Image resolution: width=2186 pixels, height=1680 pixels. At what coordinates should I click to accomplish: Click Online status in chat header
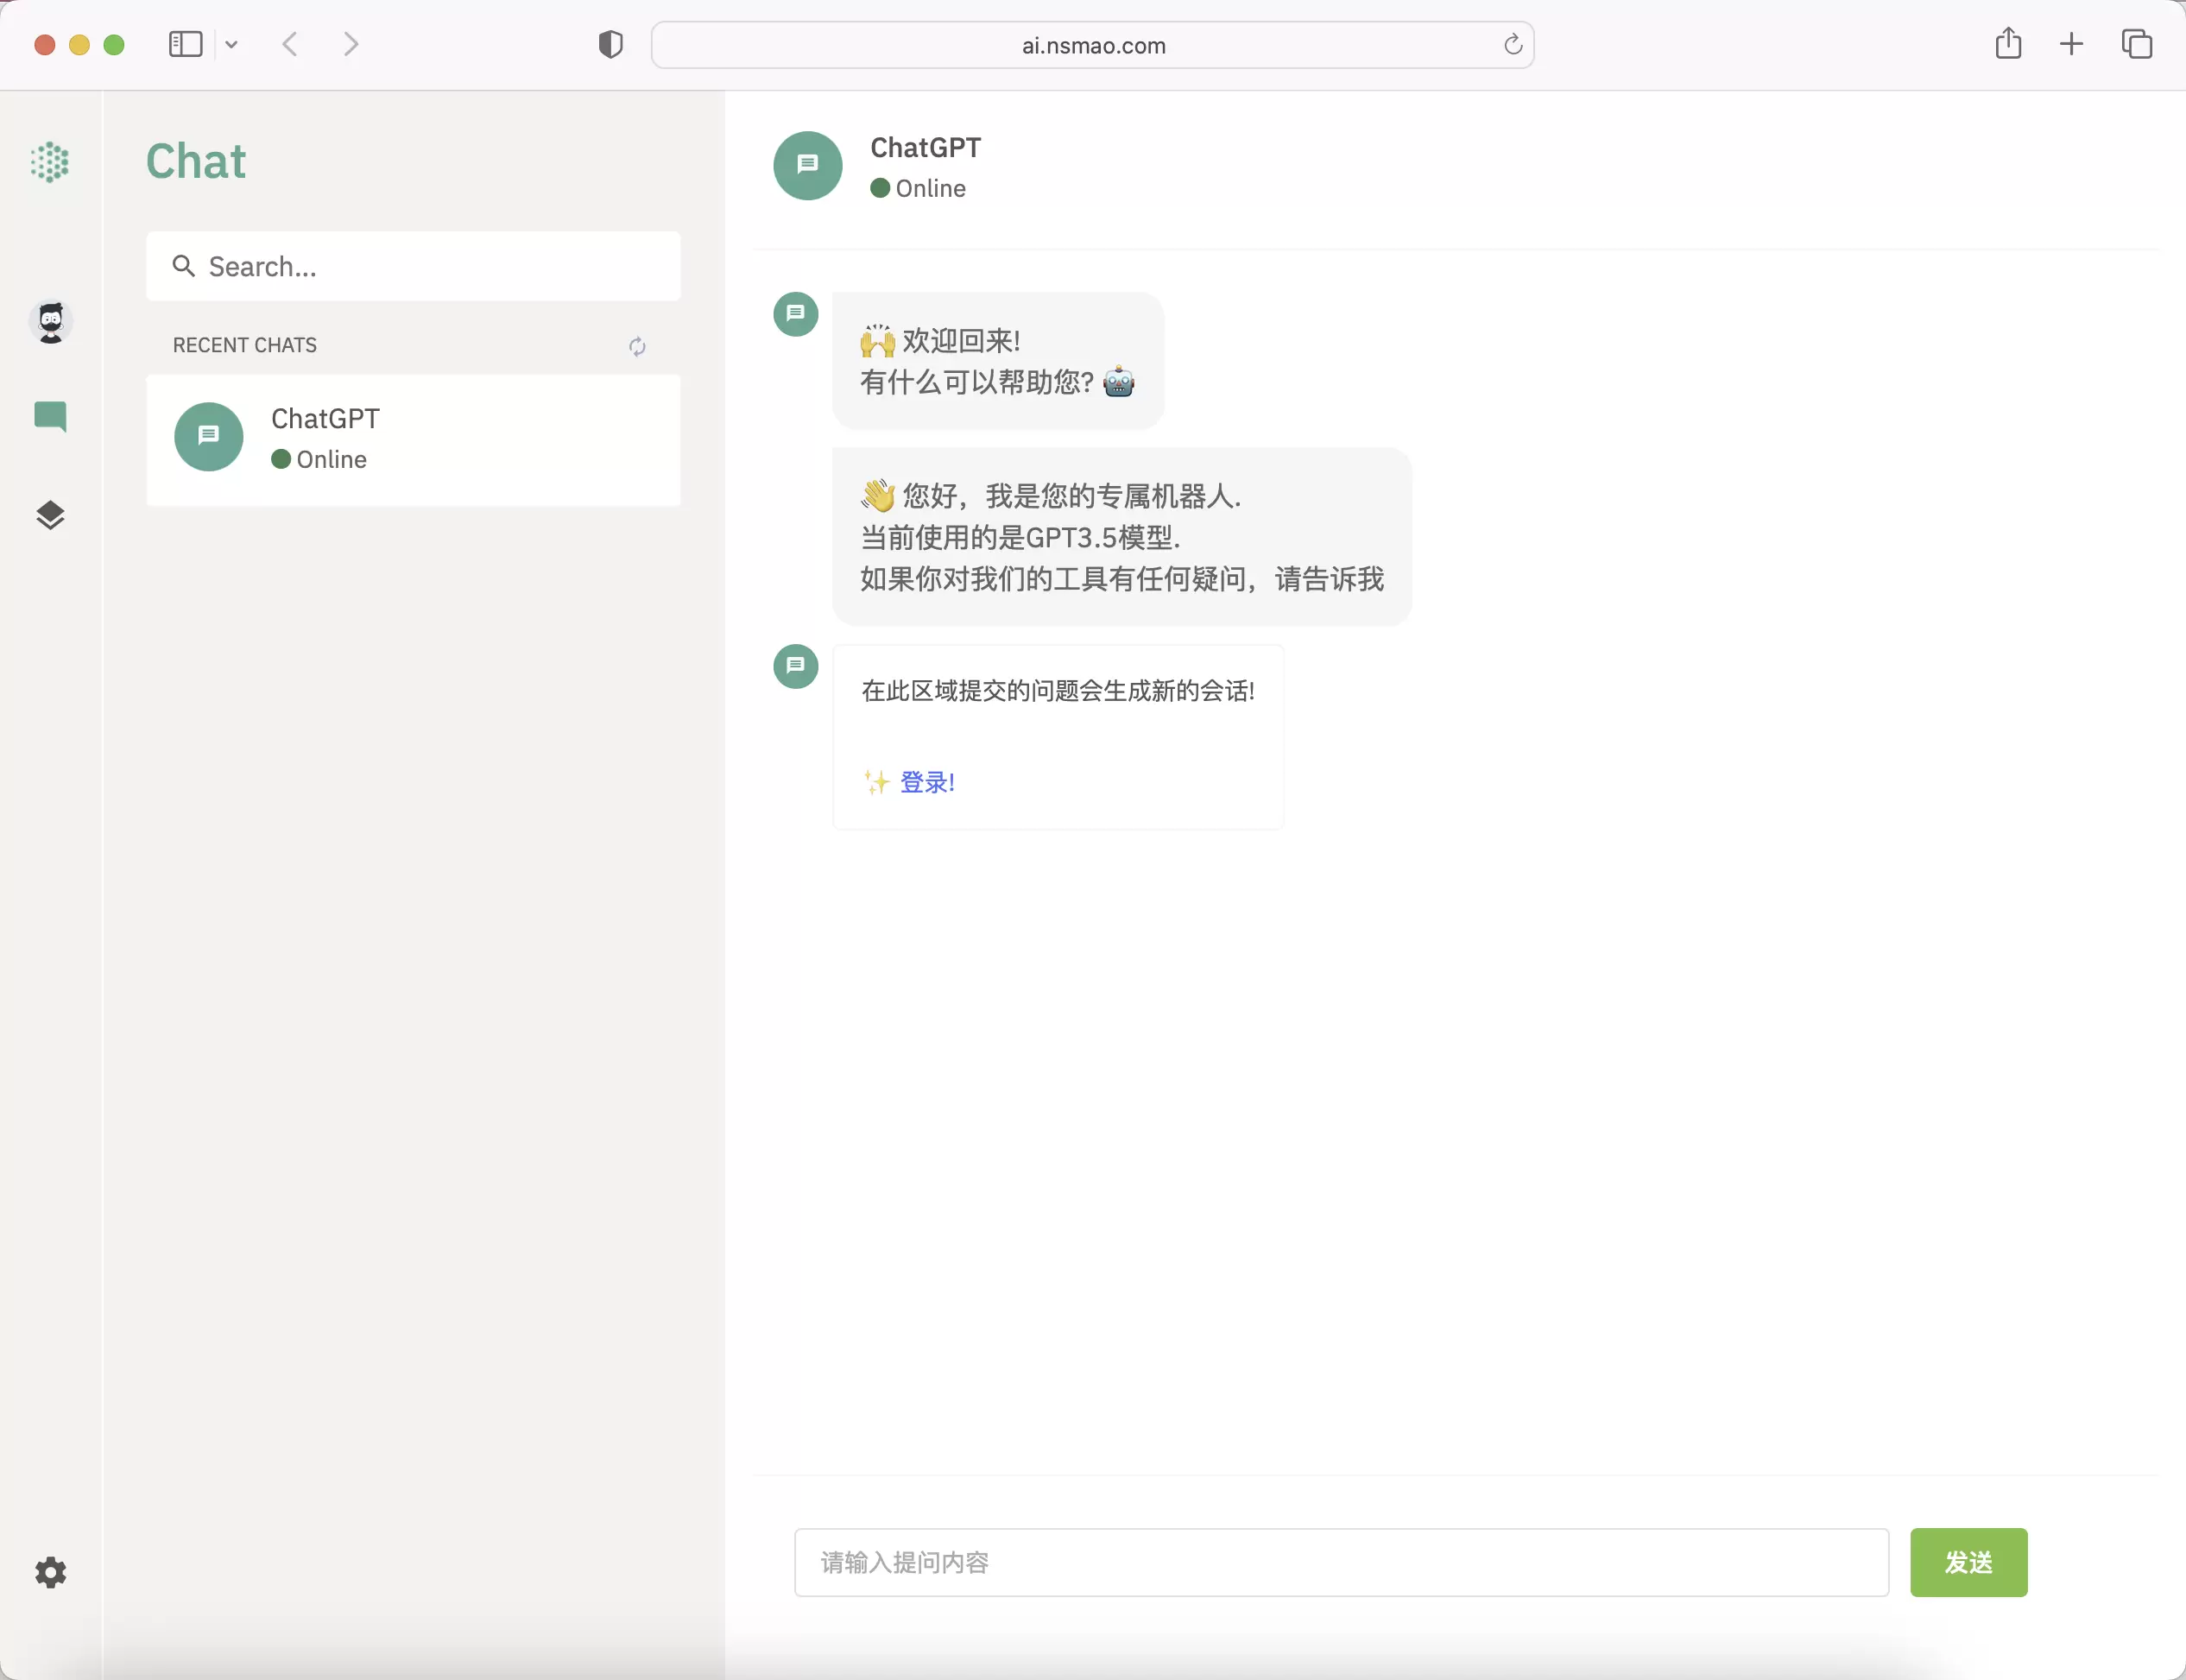click(x=918, y=188)
